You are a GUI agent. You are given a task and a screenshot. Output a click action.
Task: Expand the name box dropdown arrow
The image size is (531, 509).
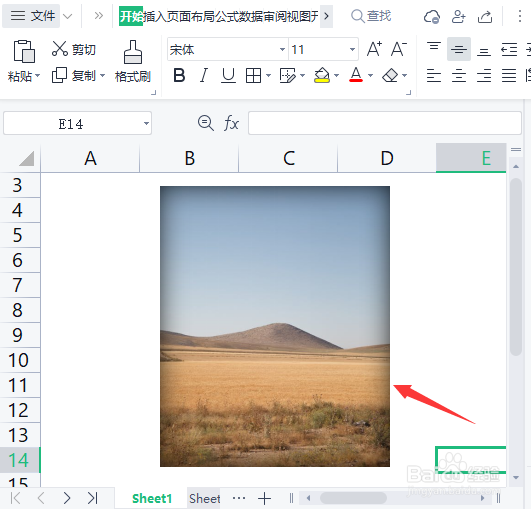point(146,123)
